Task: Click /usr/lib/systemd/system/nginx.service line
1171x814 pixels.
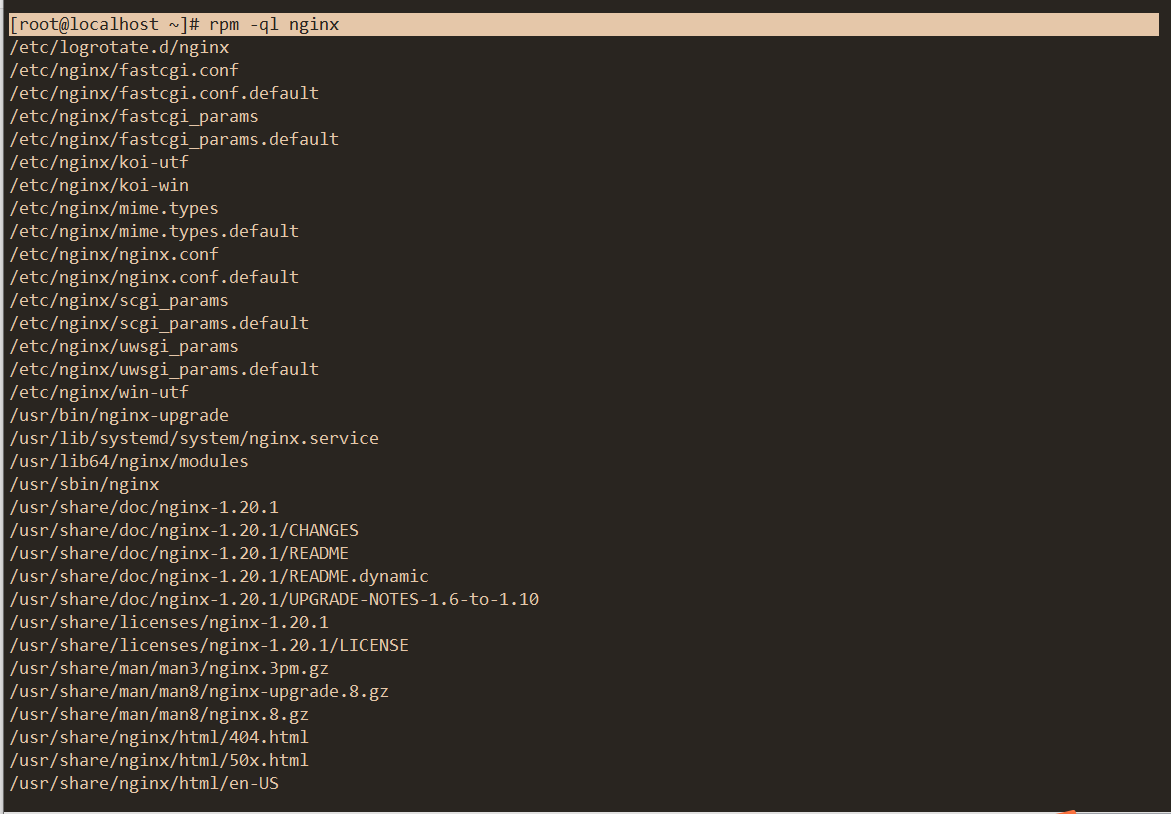Action: [194, 438]
